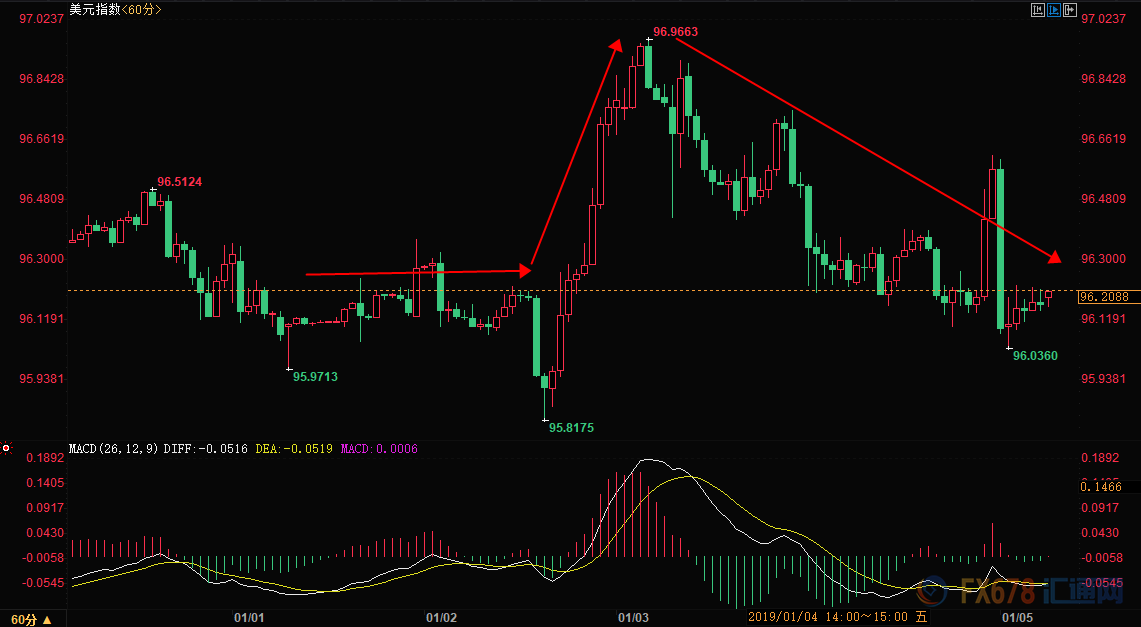Click the 95.9713 trough price label
The width and height of the screenshot is (1141, 627).
click(315, 377)
